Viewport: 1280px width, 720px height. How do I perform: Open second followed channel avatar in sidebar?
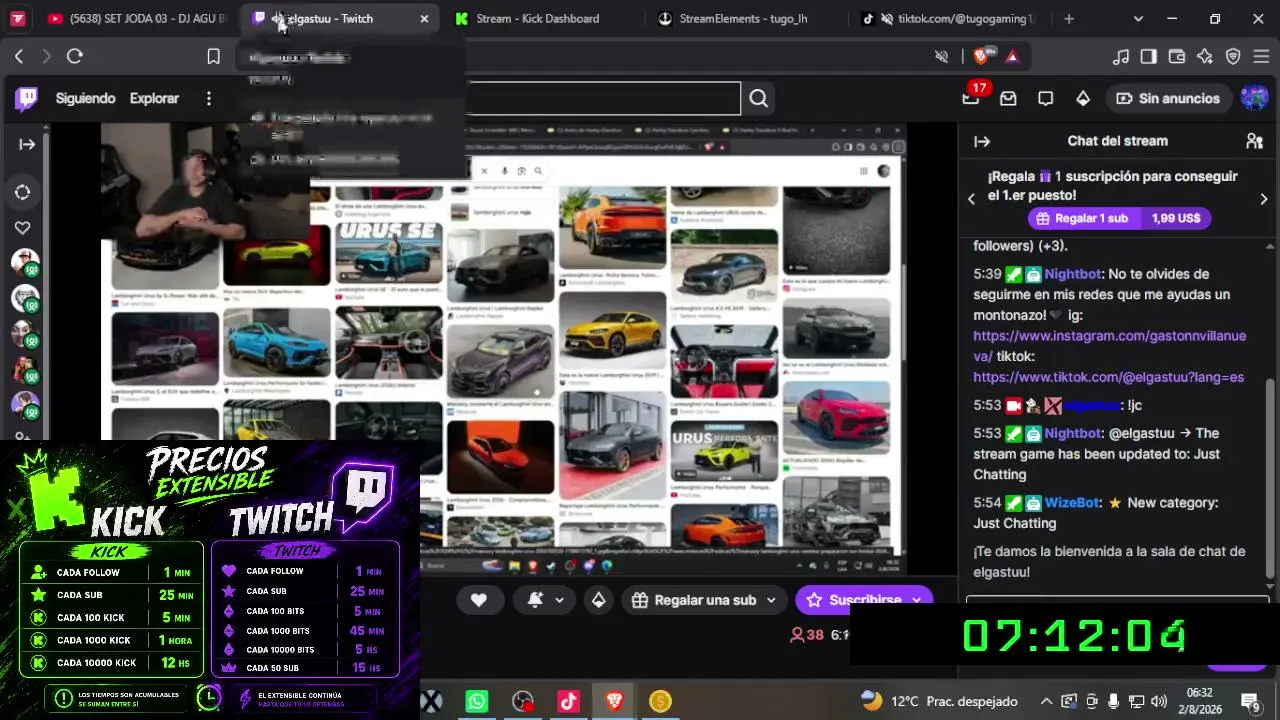point(24,298)
